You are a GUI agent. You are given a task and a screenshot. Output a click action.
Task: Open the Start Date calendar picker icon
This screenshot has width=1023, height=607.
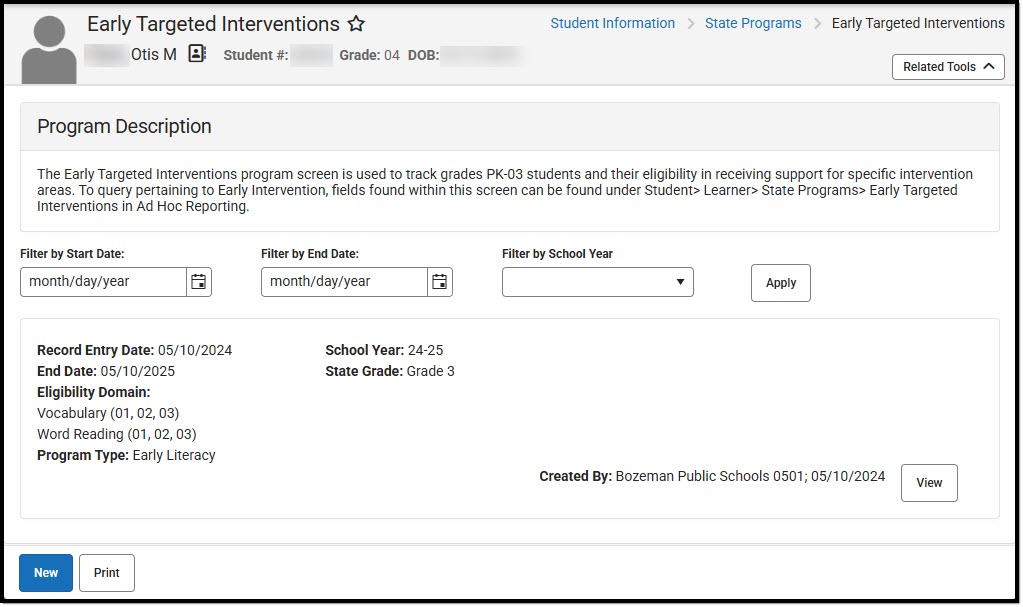(x=198, y=282)
